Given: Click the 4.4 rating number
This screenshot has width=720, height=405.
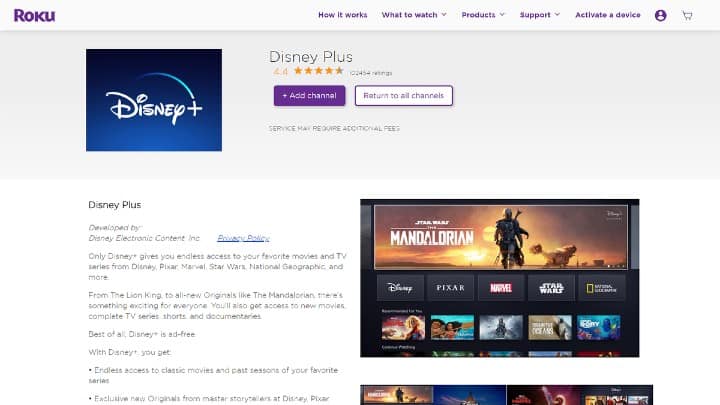Looking at the screenshot, I should pos(280,72).
